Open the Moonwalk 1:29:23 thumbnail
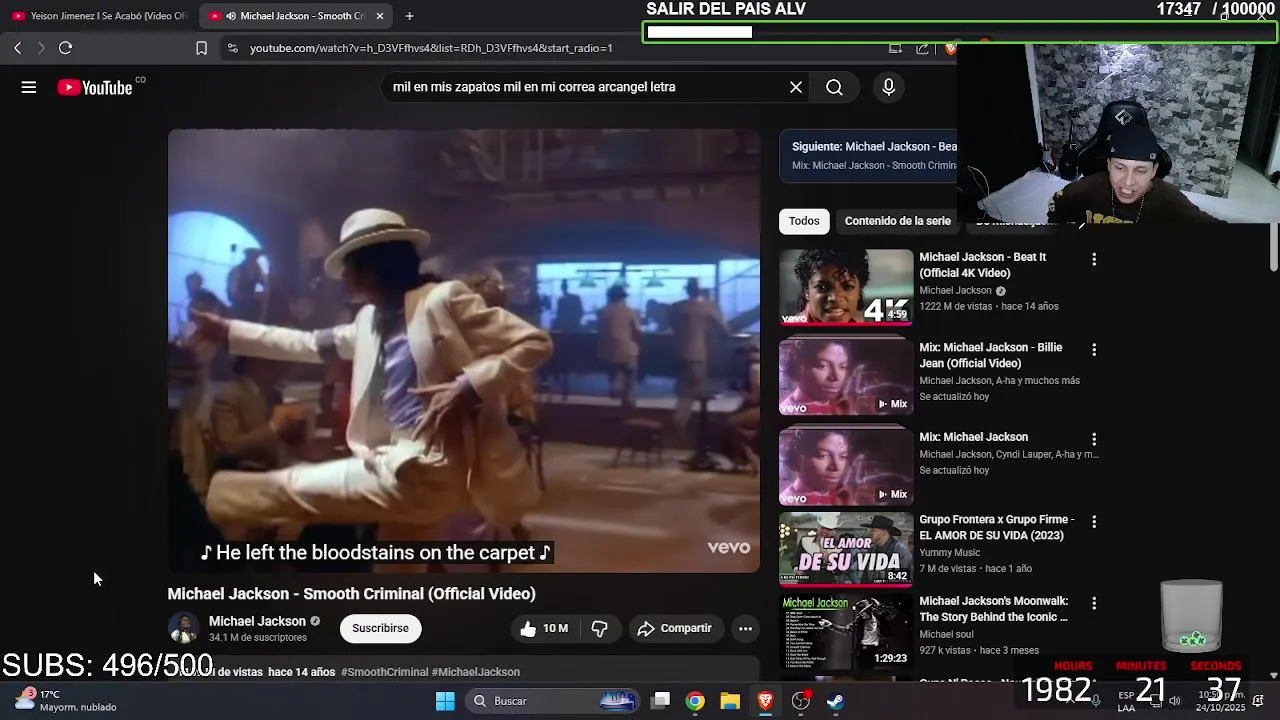Viewport: 1280px width, 720px height. coord(846,631)
